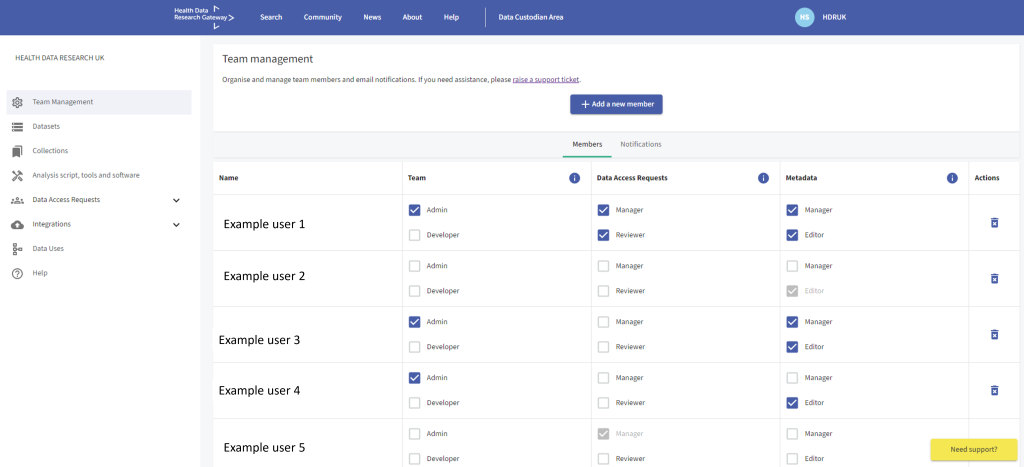Click the Analysis script tools icon
The height and width of the screenshot is (467, 1024).
pyautogui.click(x=18, y=176)
